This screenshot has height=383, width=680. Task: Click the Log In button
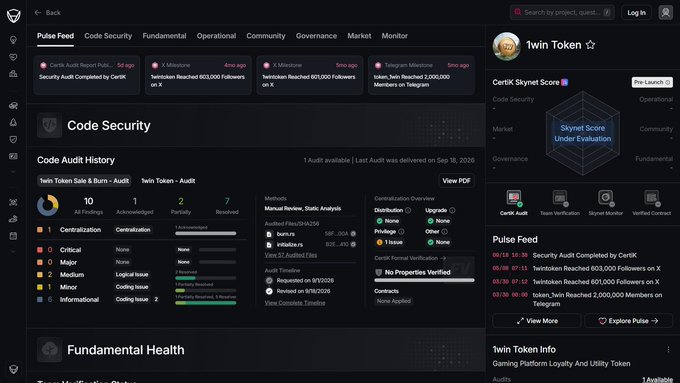coord(636,13)
